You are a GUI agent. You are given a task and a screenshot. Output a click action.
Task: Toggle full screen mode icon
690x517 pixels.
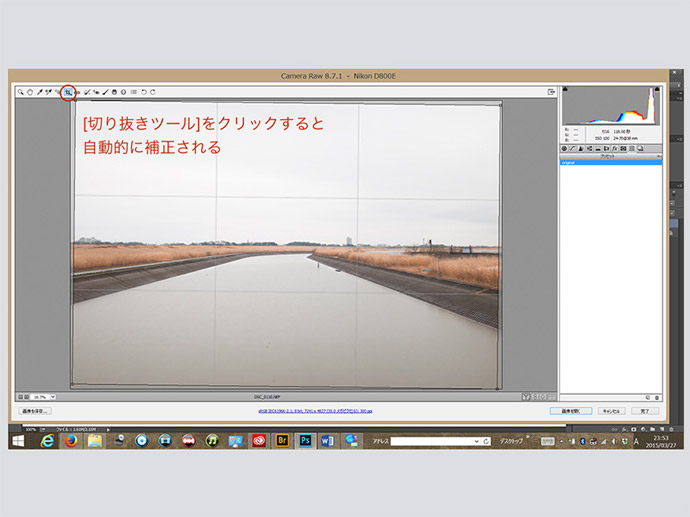(x=551, y=92)
